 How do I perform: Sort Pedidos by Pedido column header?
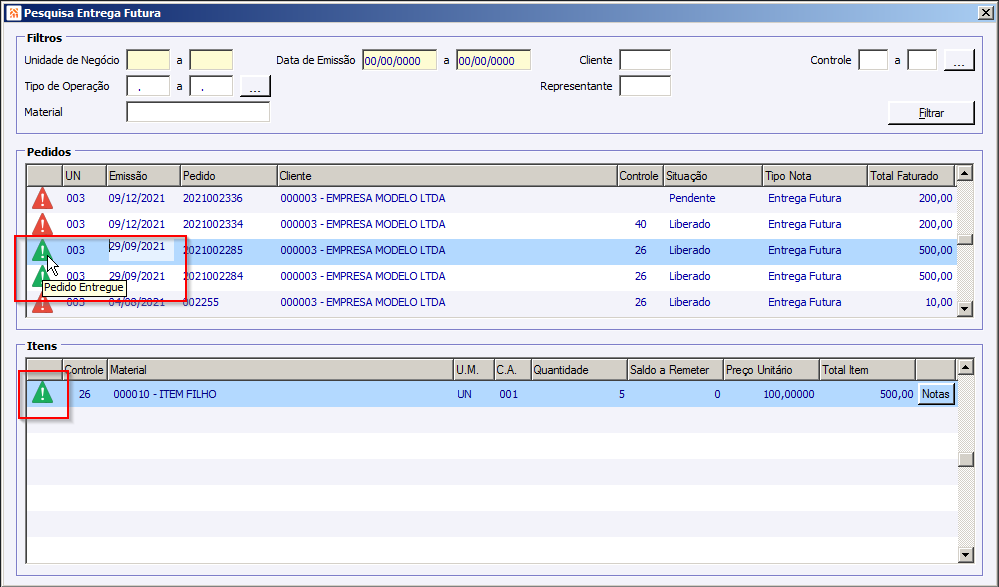click(229, 176)
